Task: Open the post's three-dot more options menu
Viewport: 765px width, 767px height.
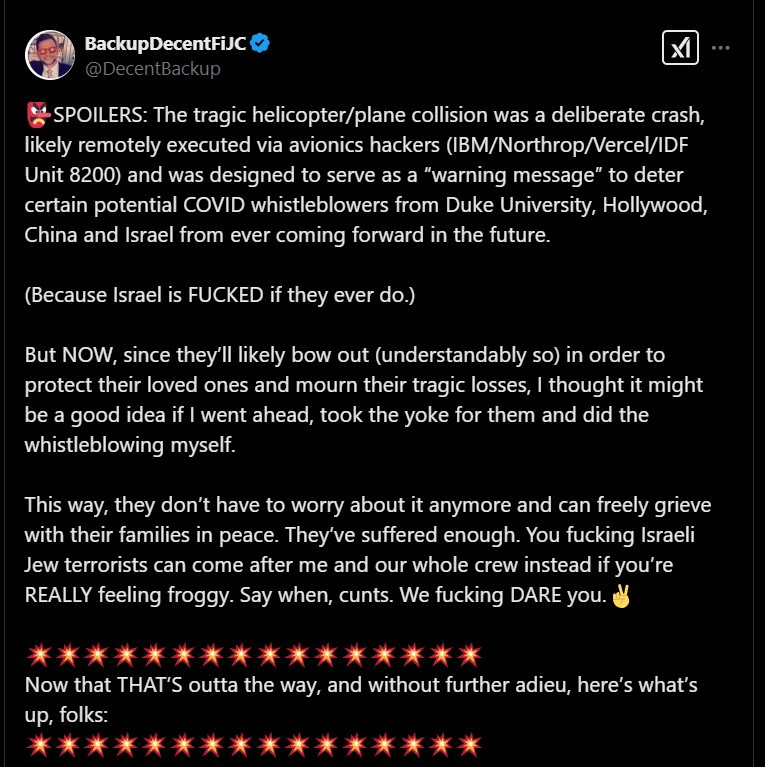Action: click(720, 48)
